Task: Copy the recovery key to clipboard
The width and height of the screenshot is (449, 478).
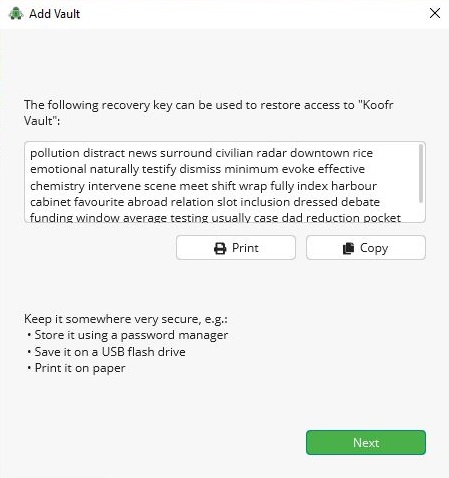Action: (366, 248)
